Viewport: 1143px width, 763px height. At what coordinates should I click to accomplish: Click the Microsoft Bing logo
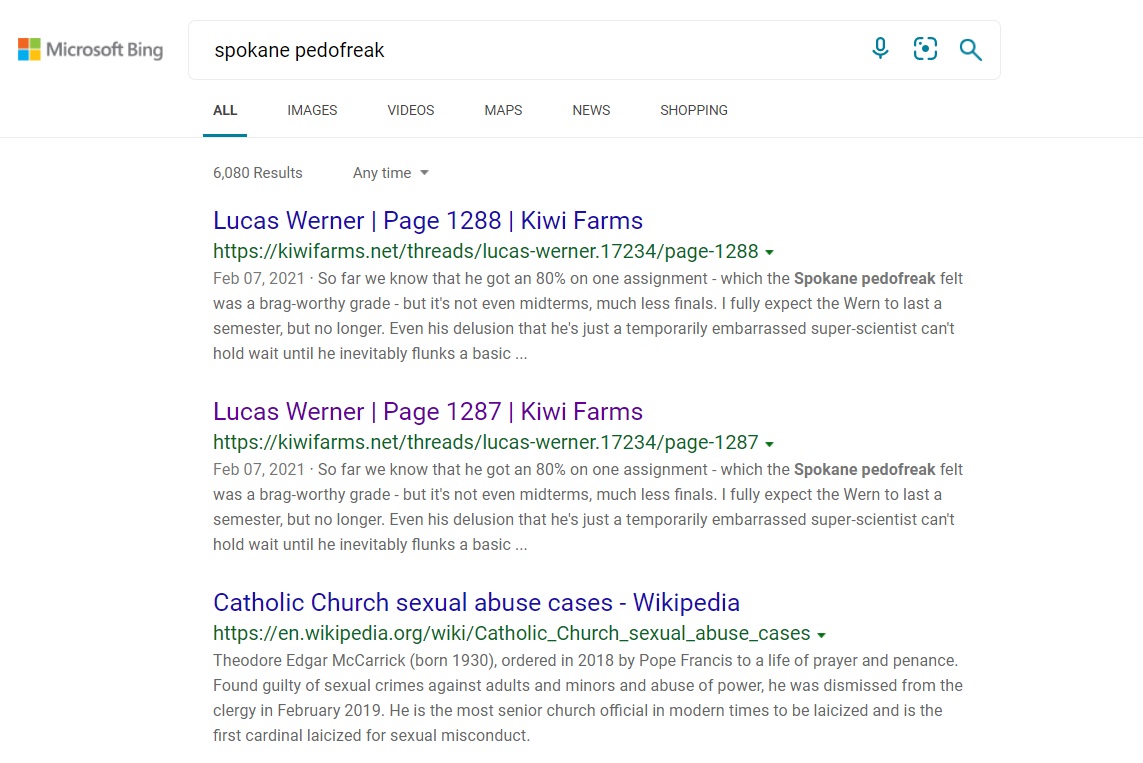coord(90,50)
